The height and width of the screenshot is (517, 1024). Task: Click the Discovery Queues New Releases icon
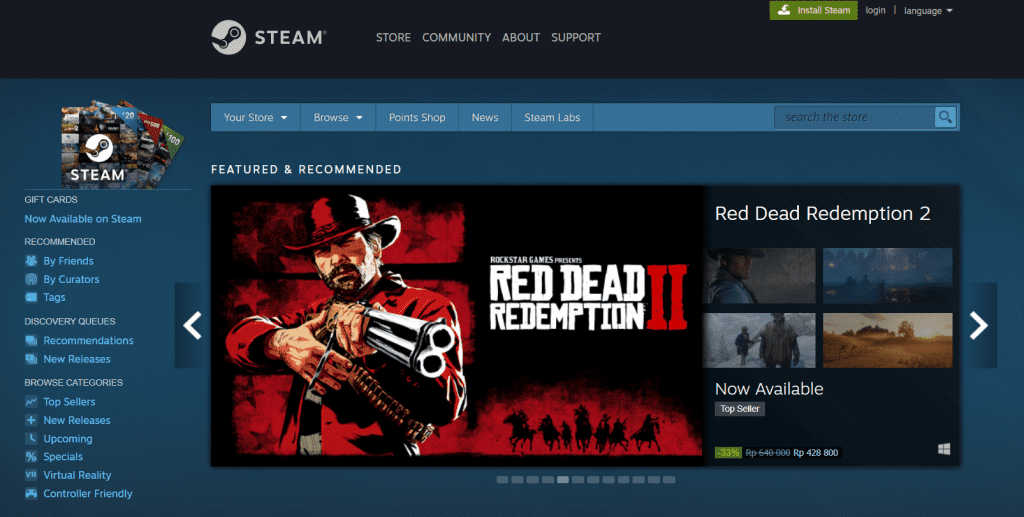[31, 359]
